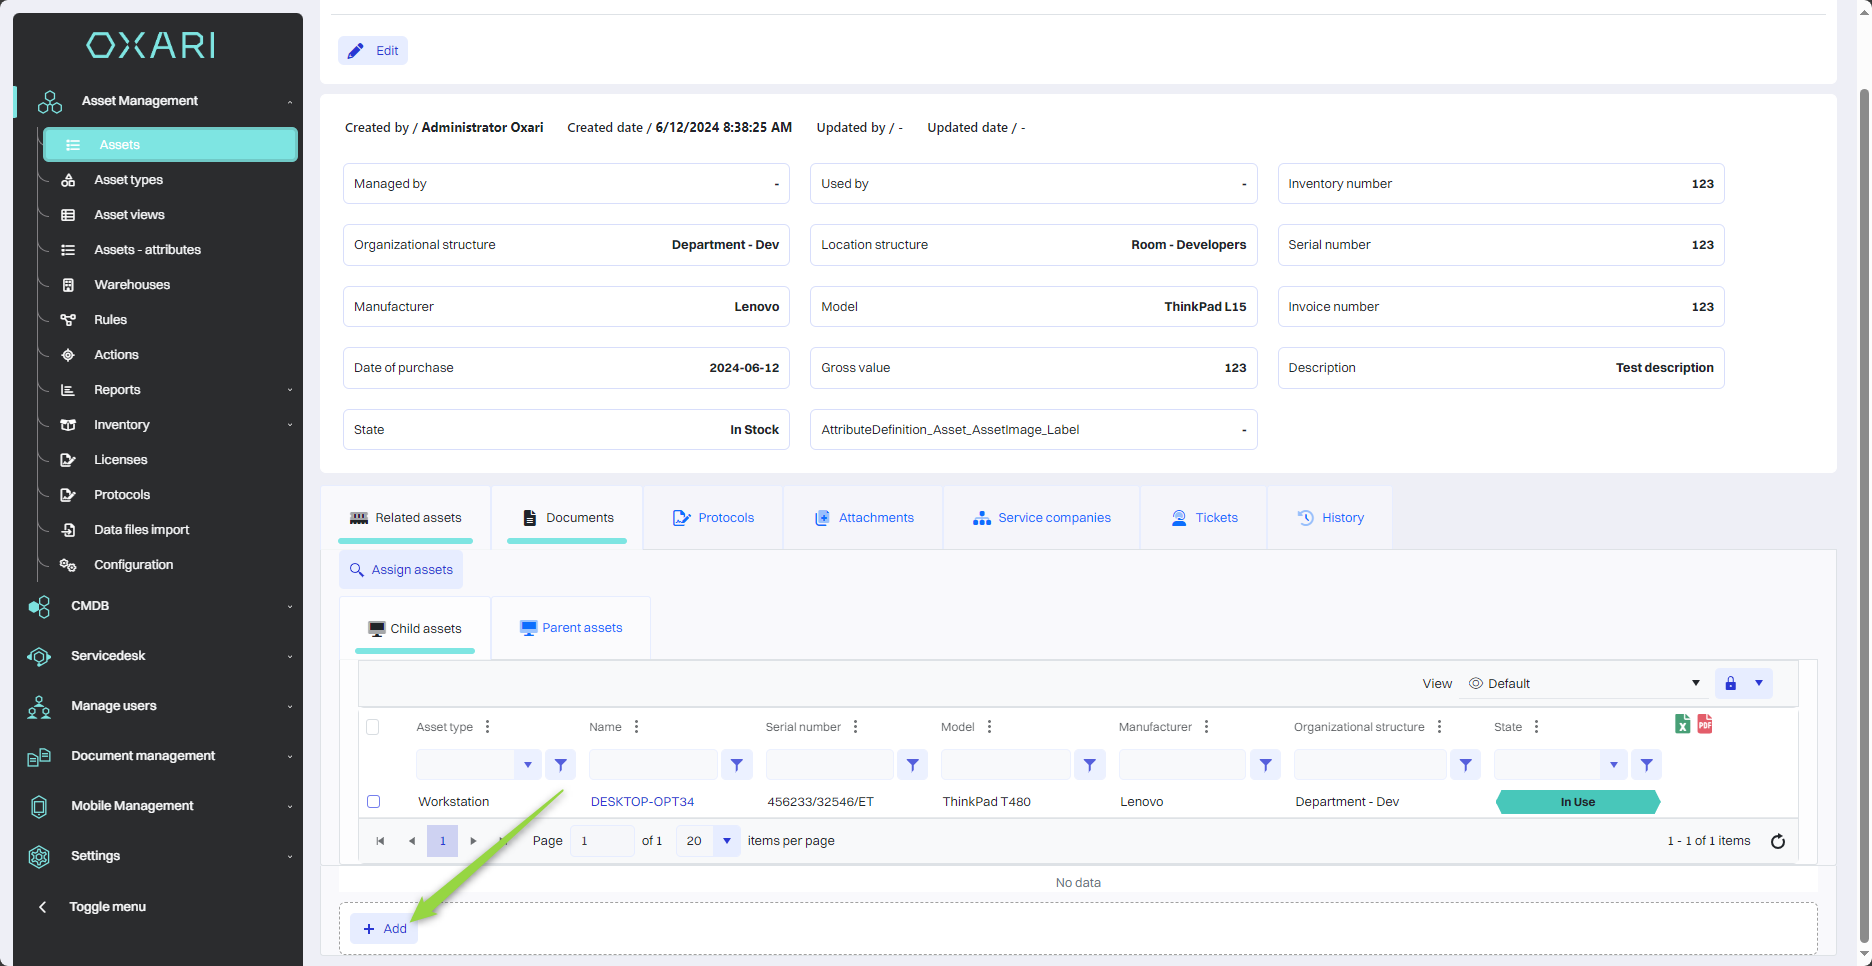
Task: Export grid to PDF icon
Action: pos(1705,724)
